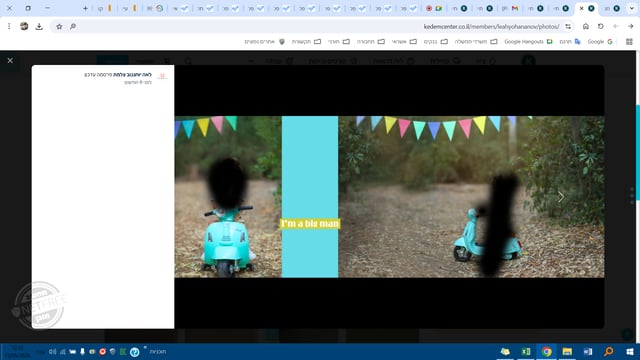Image resolution: width=640 pixels, height=360 pixels.
Task: Open the apps grid in bookmarks bar
Action: 629,42
